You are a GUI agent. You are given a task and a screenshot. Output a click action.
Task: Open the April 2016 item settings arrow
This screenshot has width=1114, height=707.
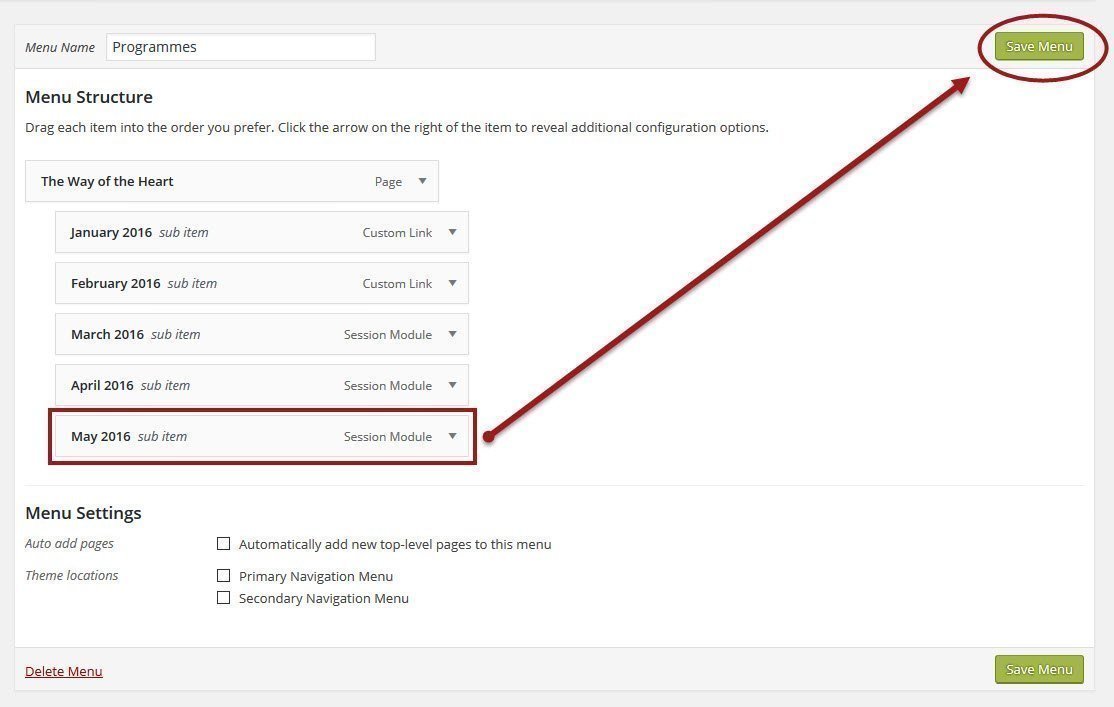point(452,385)
